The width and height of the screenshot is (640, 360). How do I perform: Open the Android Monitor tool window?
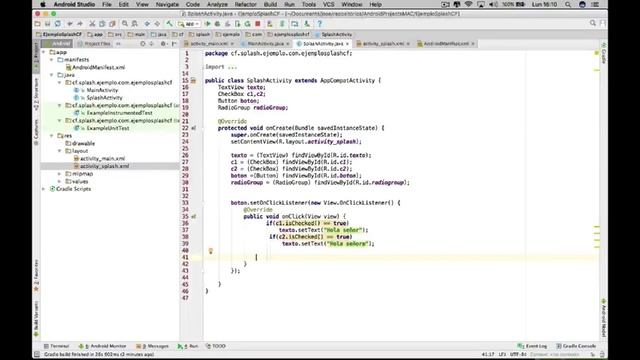tap(102, 346)
